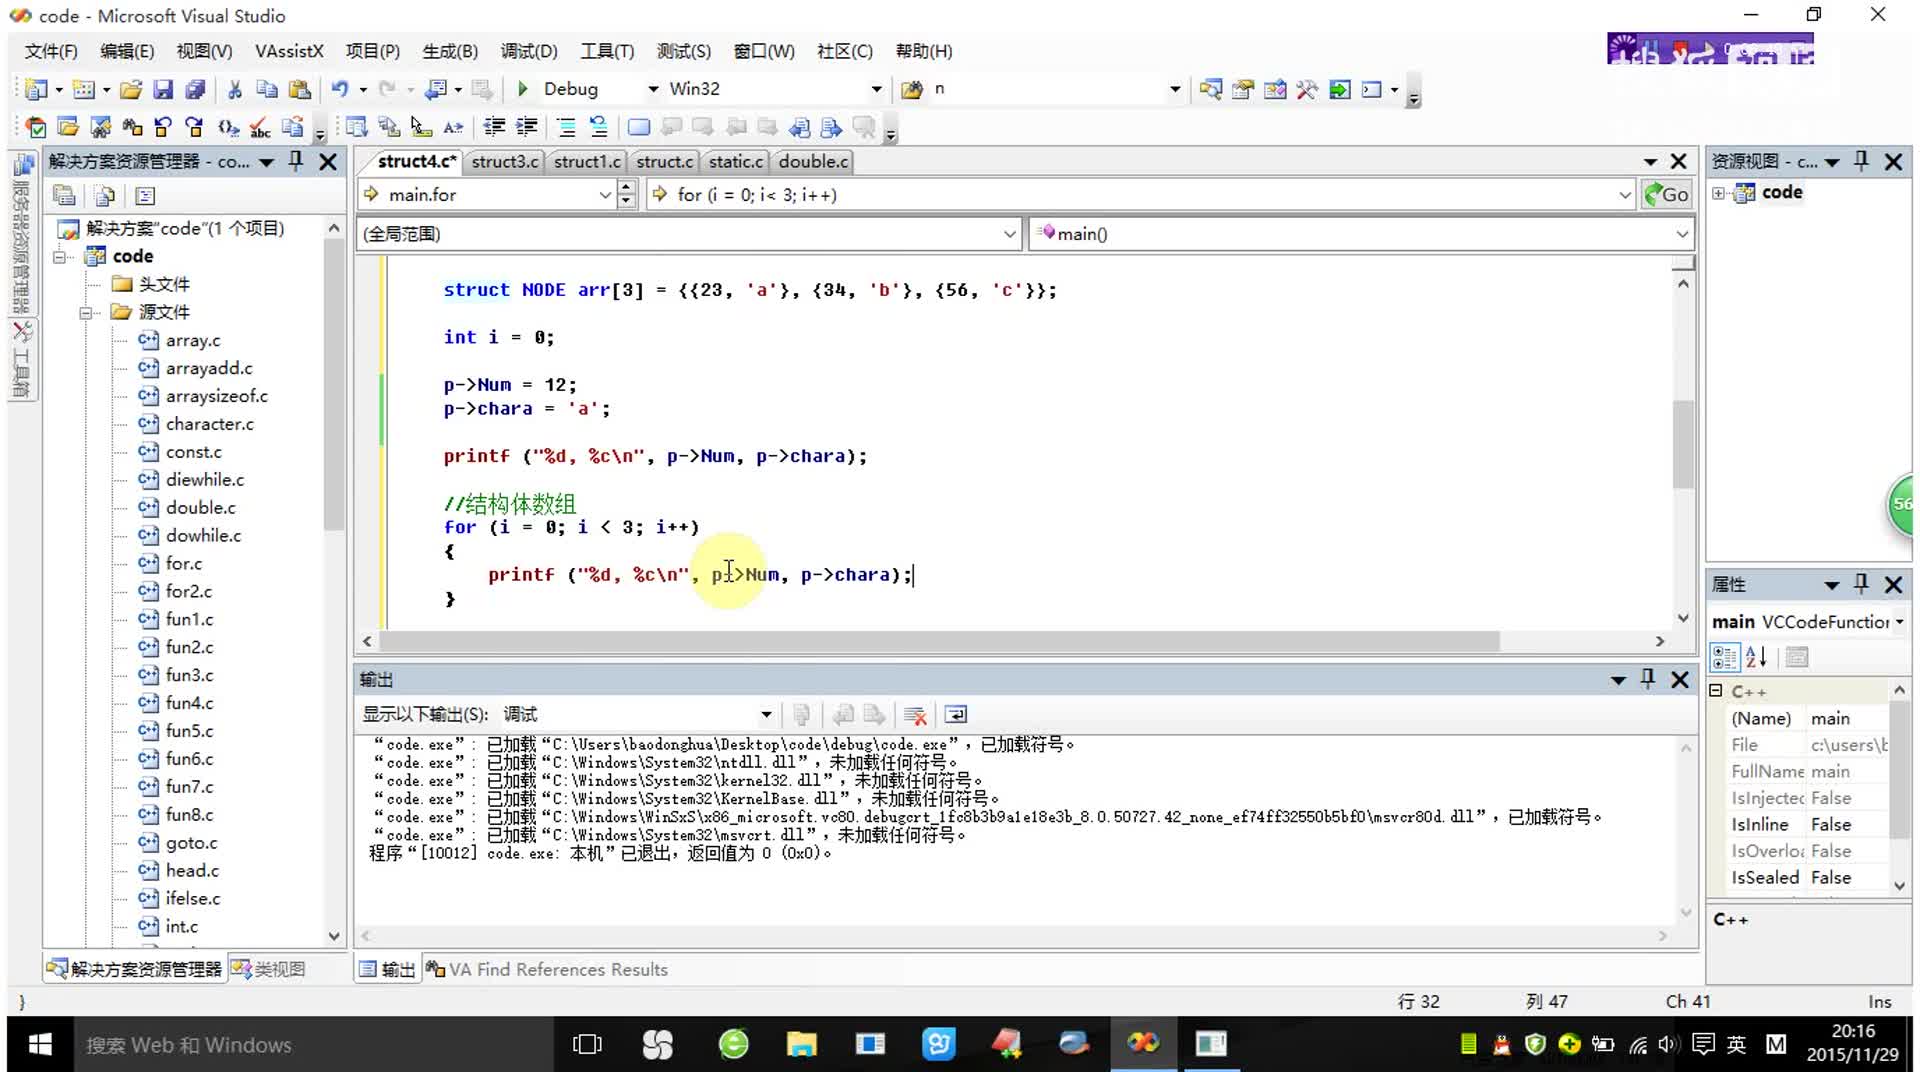
Task: Click the volume icon in system tray
Action: [1667, 1045]
